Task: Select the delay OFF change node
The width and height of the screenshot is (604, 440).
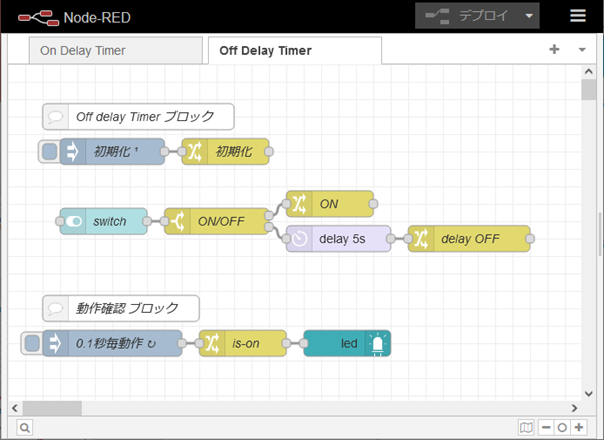Action: pos(470,239)
